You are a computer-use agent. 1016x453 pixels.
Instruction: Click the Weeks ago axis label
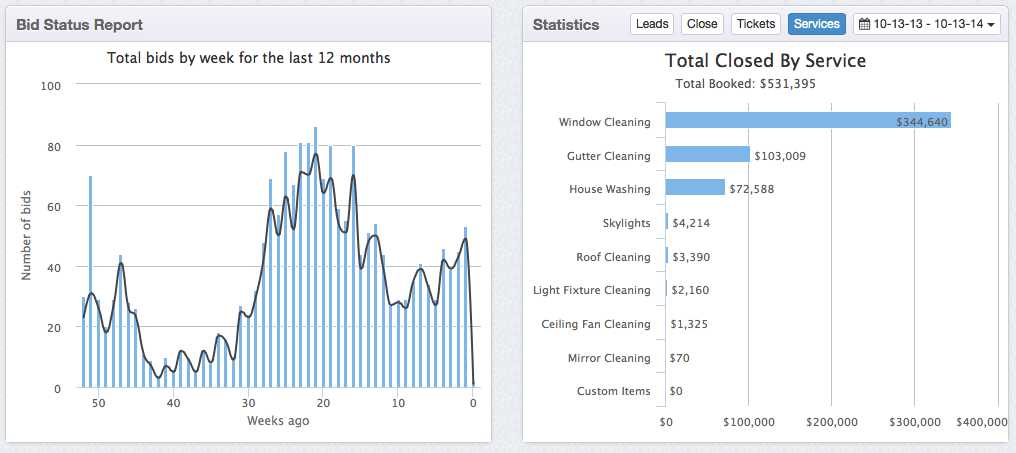coord(278,421)
